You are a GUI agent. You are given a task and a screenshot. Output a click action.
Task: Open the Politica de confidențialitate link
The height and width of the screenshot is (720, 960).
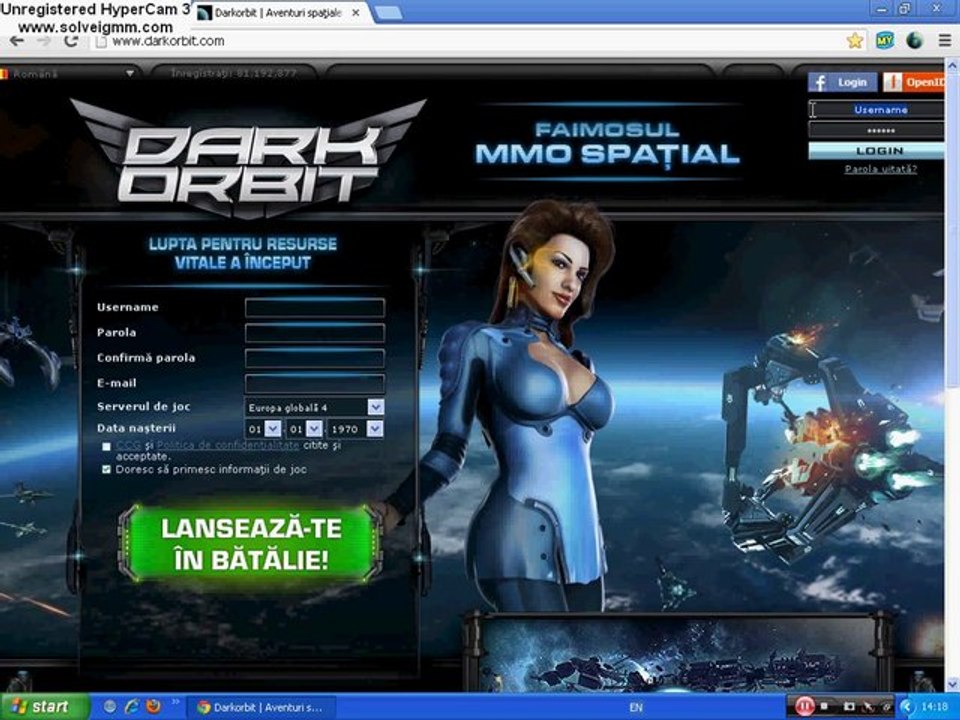[x=228, y=446]
